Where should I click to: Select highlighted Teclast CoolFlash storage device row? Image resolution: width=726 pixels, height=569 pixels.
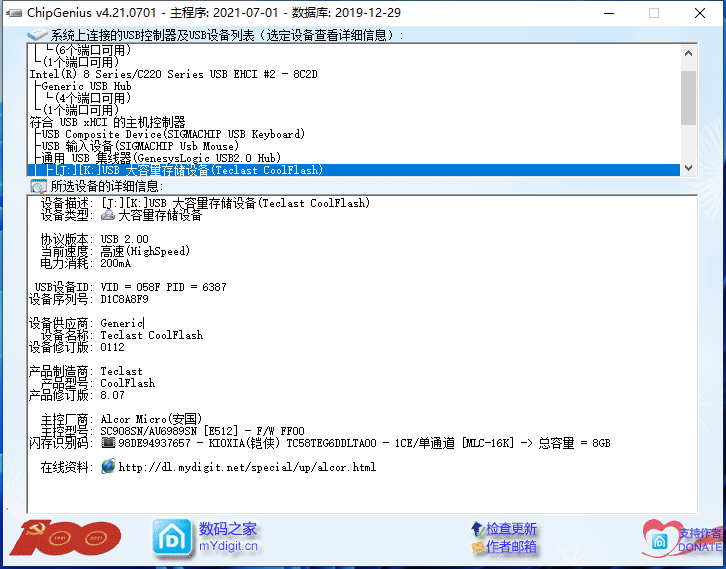point(354,170)
